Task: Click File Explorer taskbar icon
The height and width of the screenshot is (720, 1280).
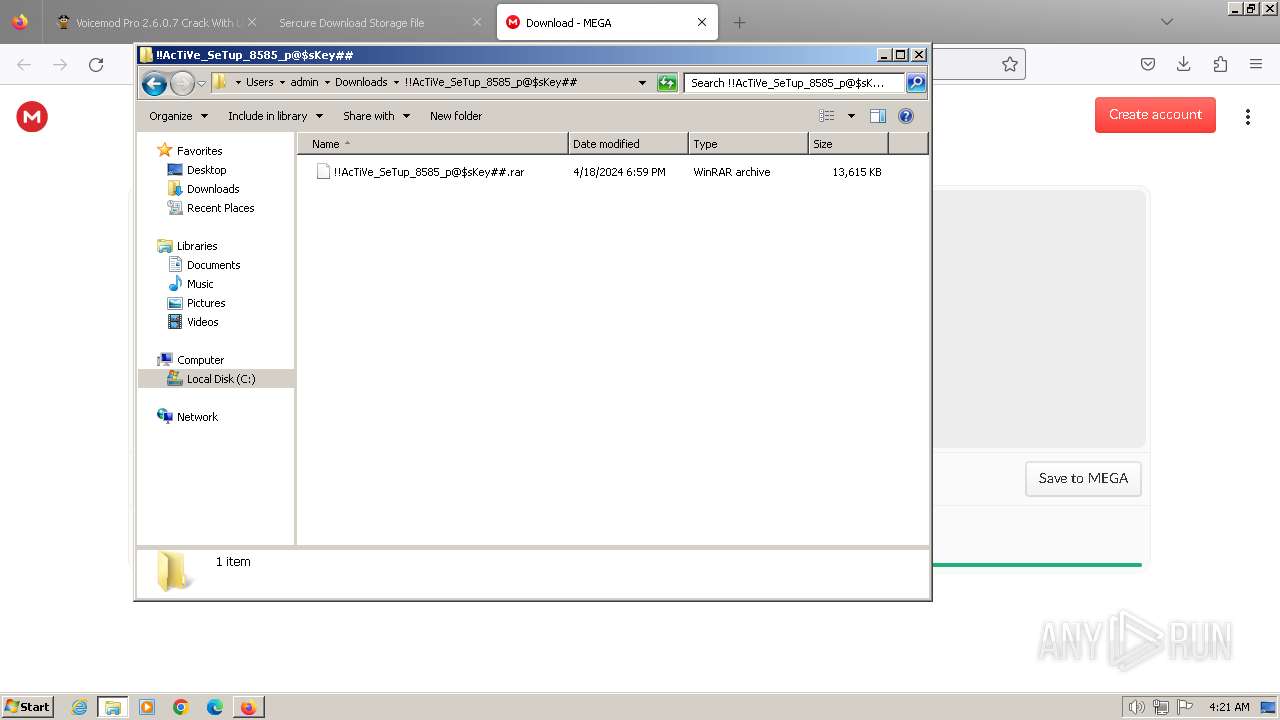Action: click(x=113, y=707)
